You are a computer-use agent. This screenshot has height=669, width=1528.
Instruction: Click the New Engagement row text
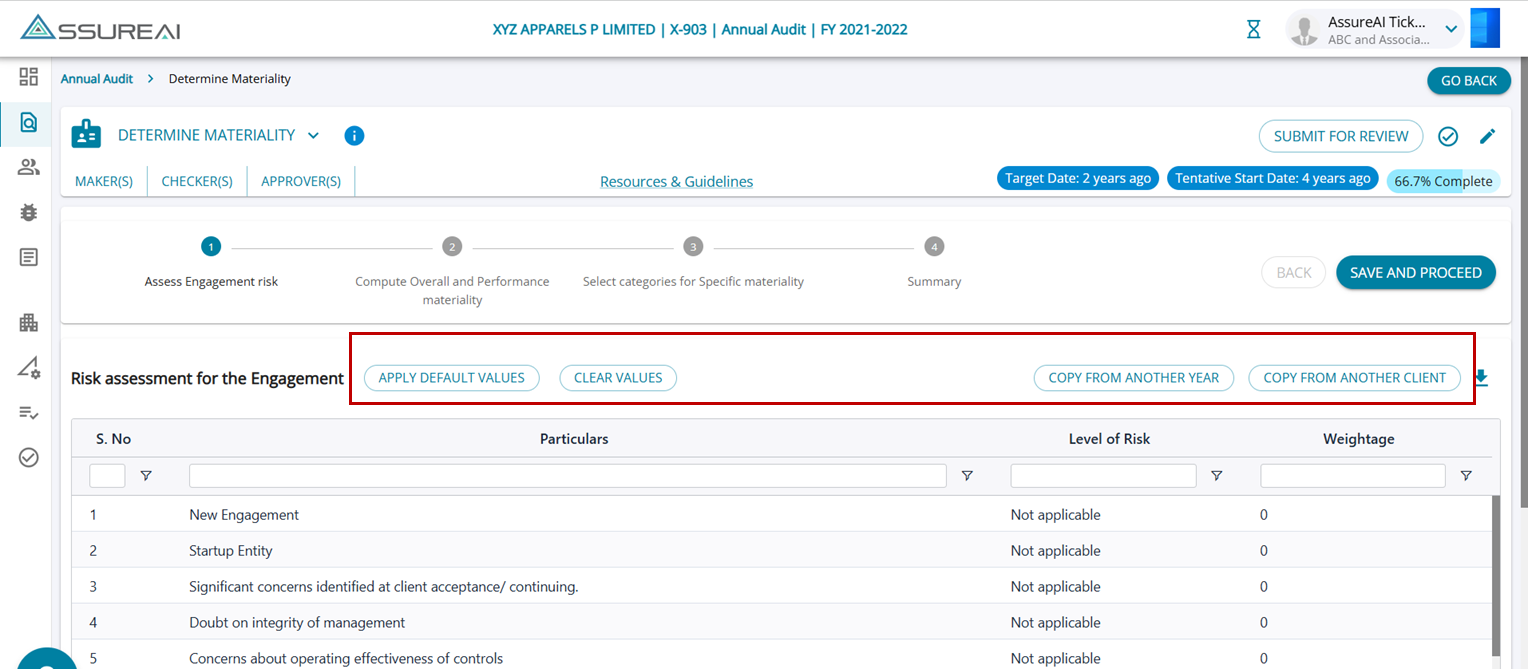coord(244,515)
